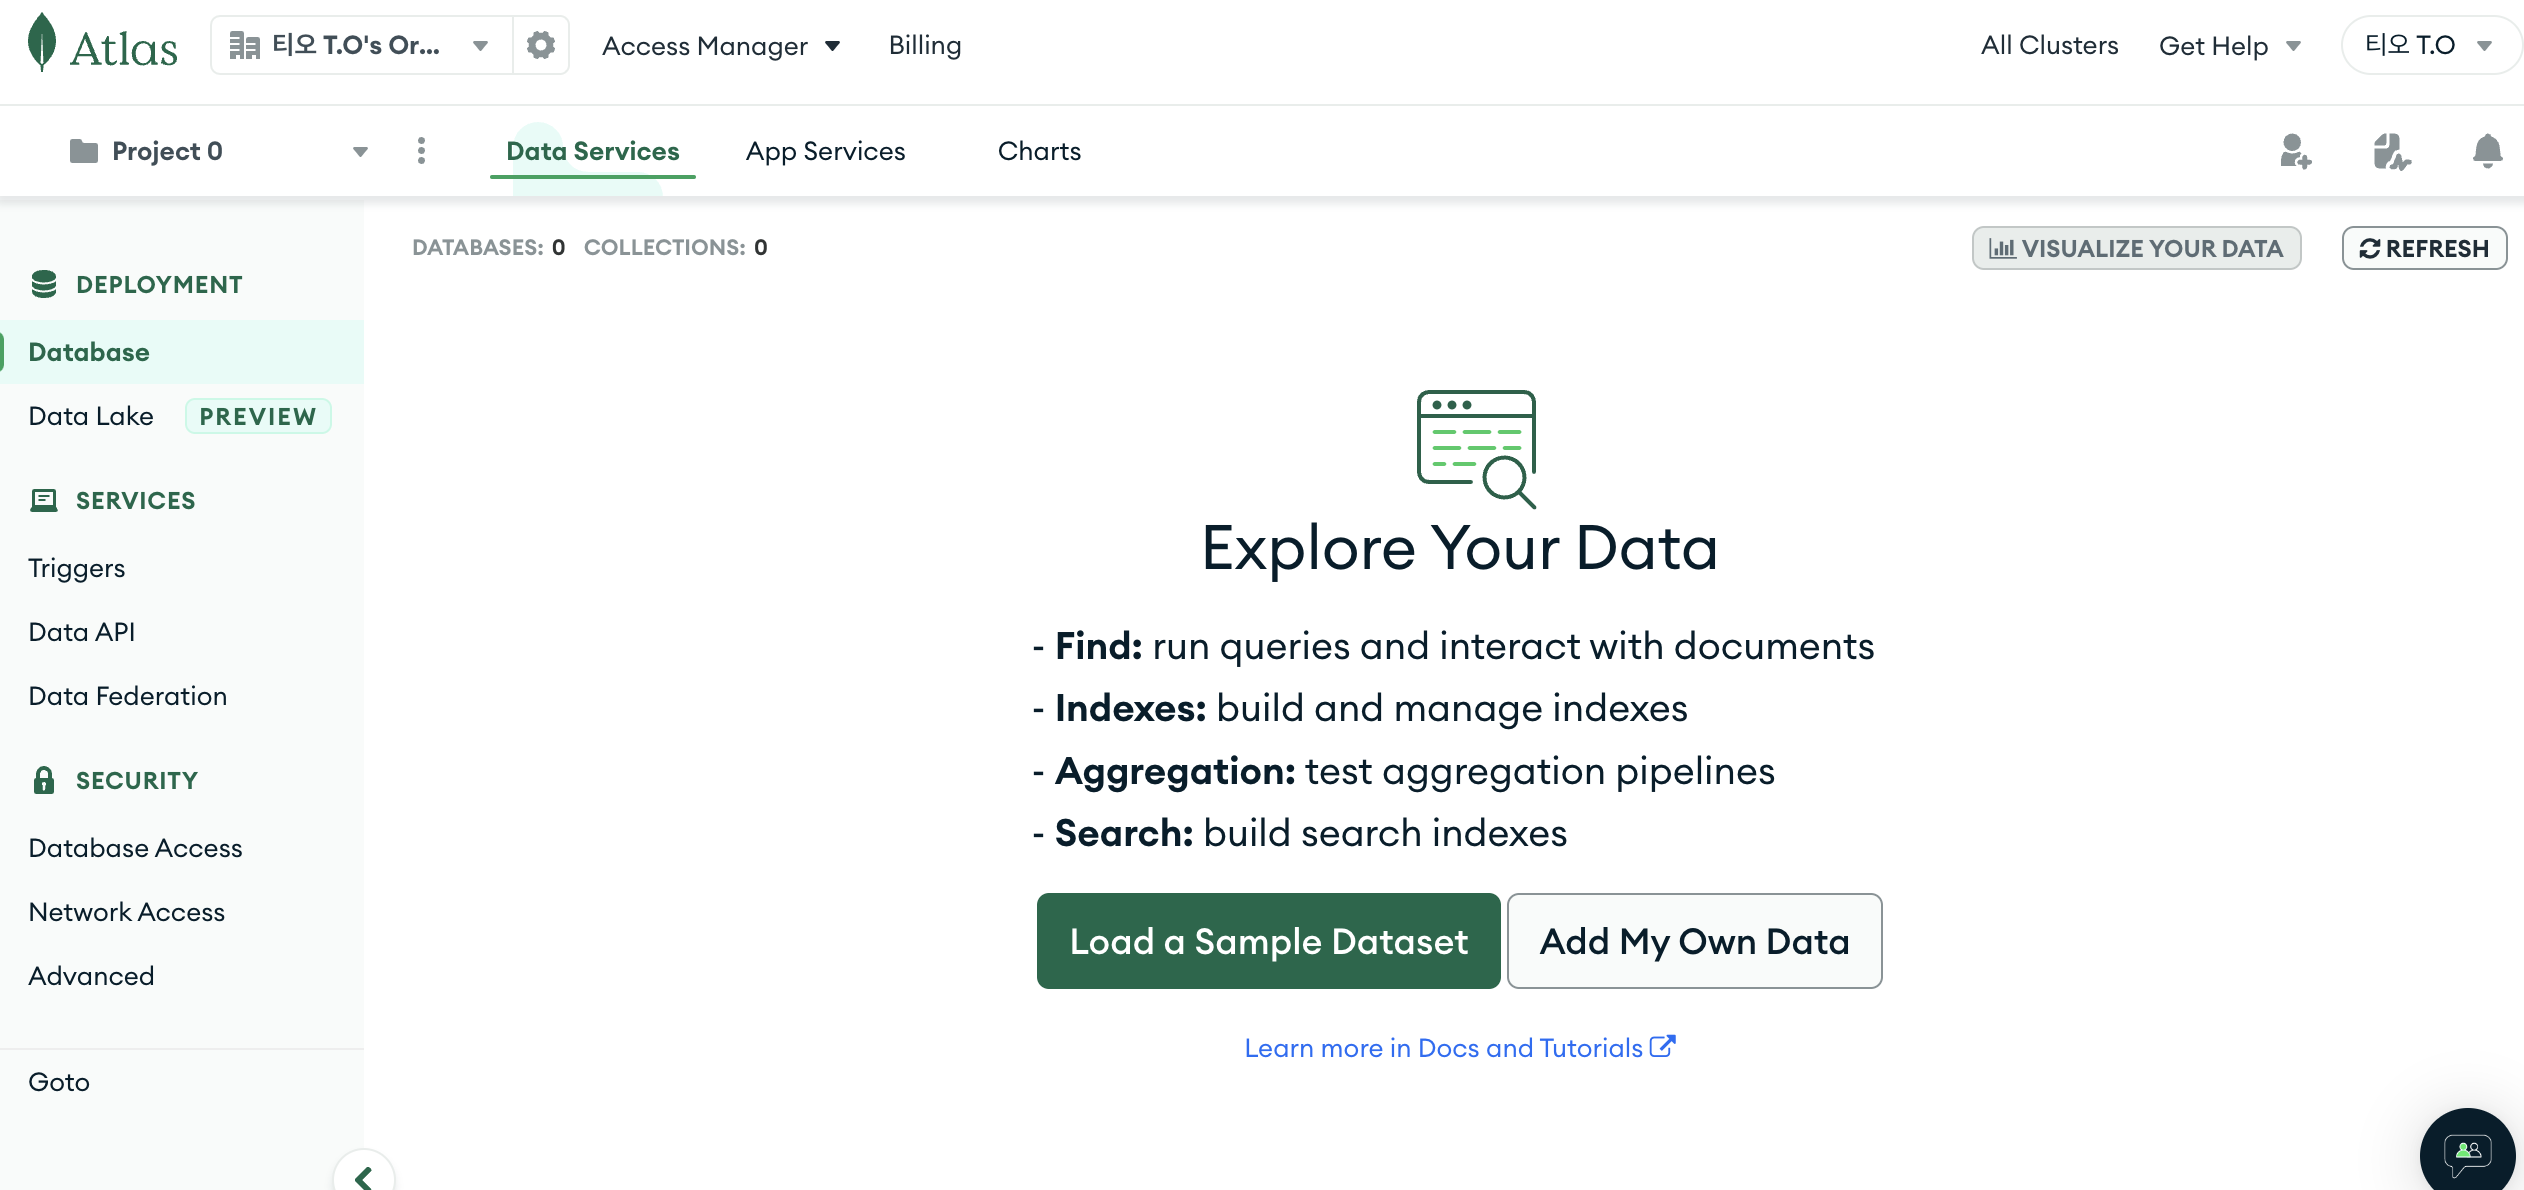Viewport: 2524px width, 1190px height.
Task: Switch to the App Services tab
Action: [x=826, y=151]
